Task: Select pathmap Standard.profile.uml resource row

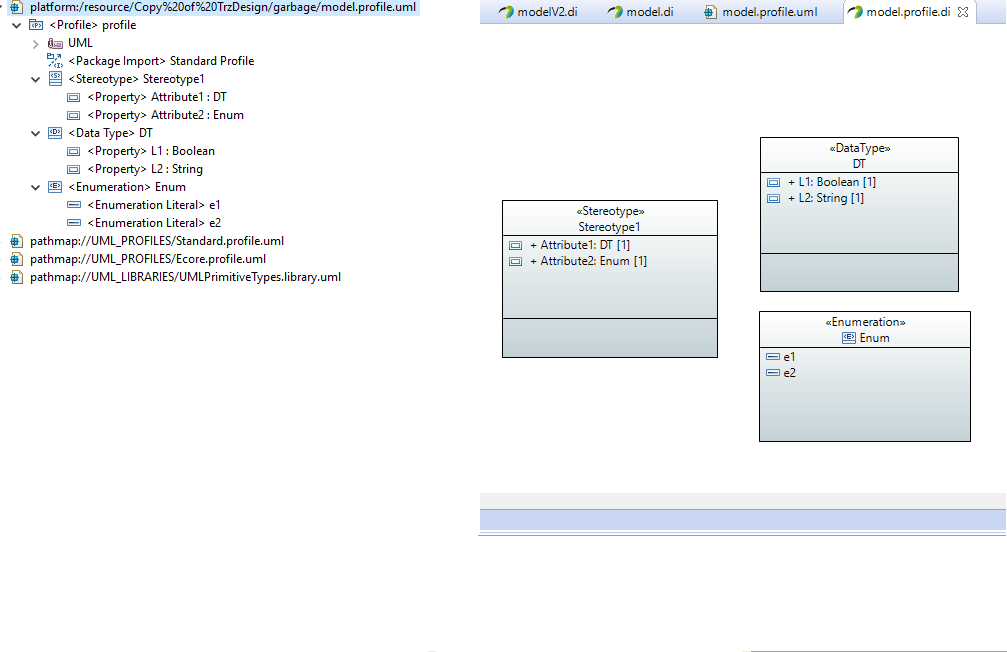Action: [157, 242]
